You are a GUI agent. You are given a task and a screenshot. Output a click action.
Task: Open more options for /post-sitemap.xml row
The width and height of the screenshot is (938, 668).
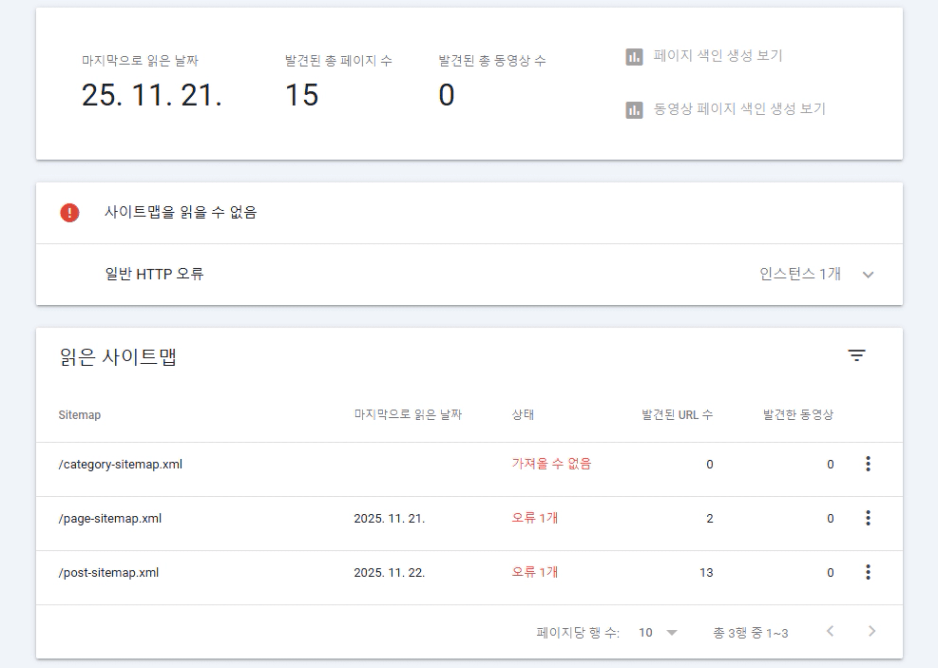pos(868,572)
